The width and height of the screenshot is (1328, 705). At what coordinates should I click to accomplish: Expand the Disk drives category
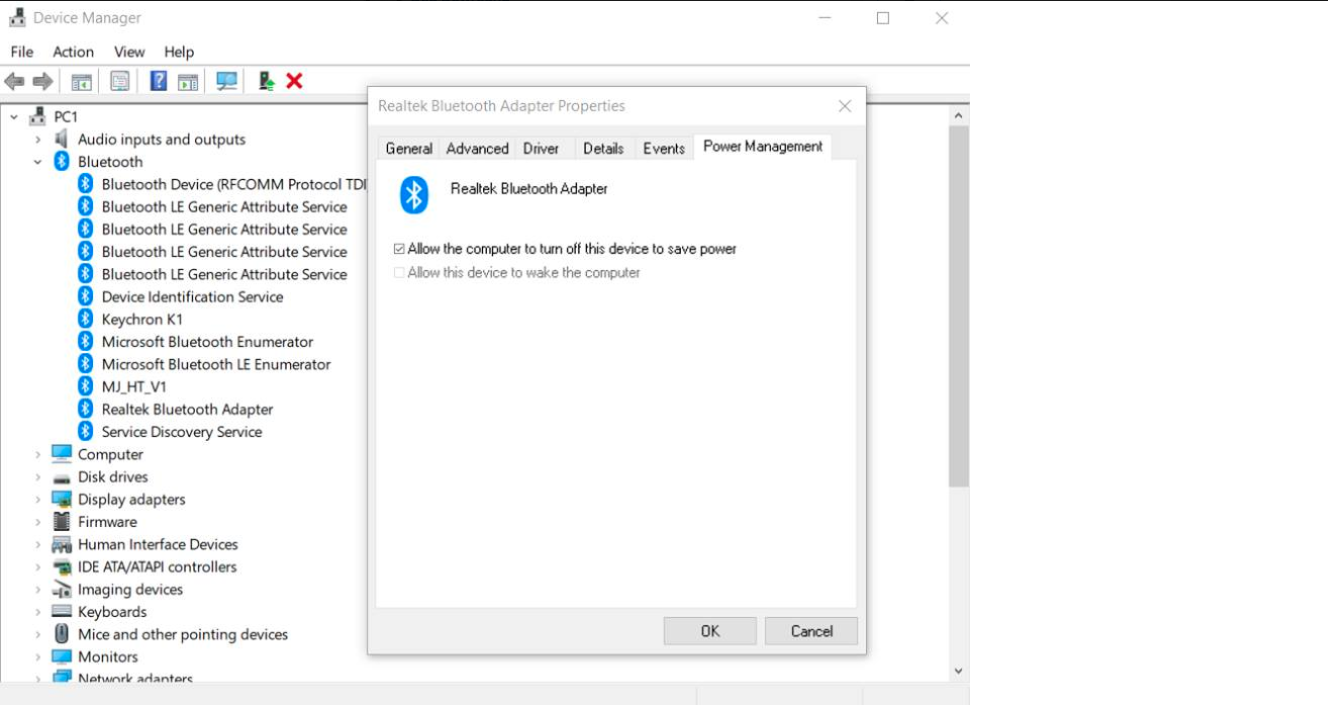click(38, 477)
